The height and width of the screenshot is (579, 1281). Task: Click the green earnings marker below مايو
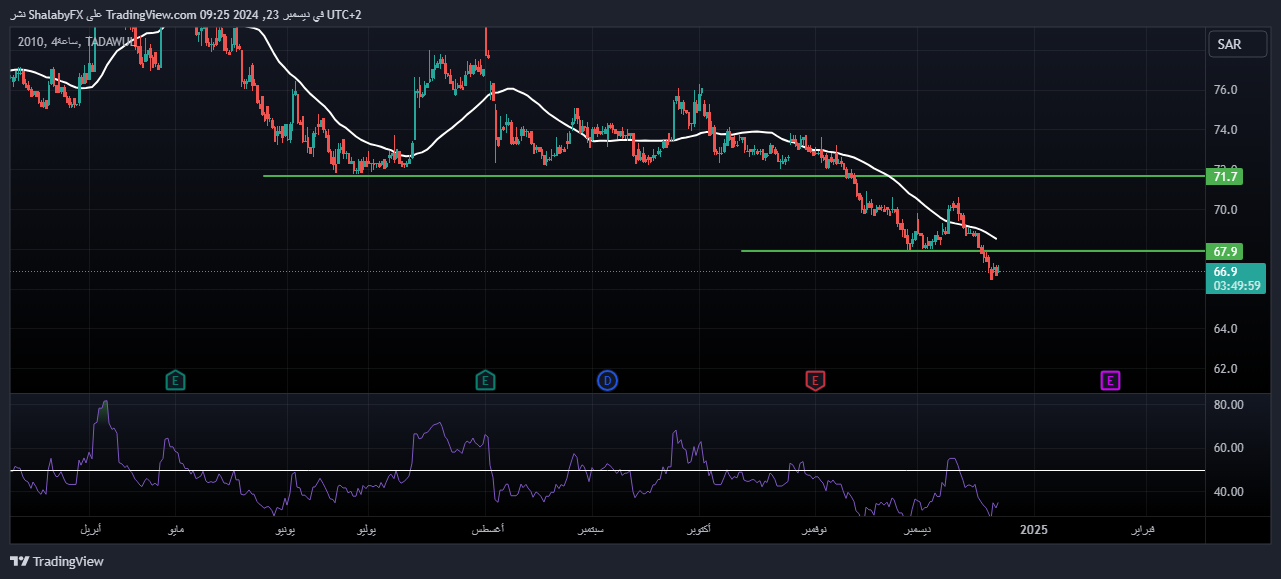coord(175,381)
